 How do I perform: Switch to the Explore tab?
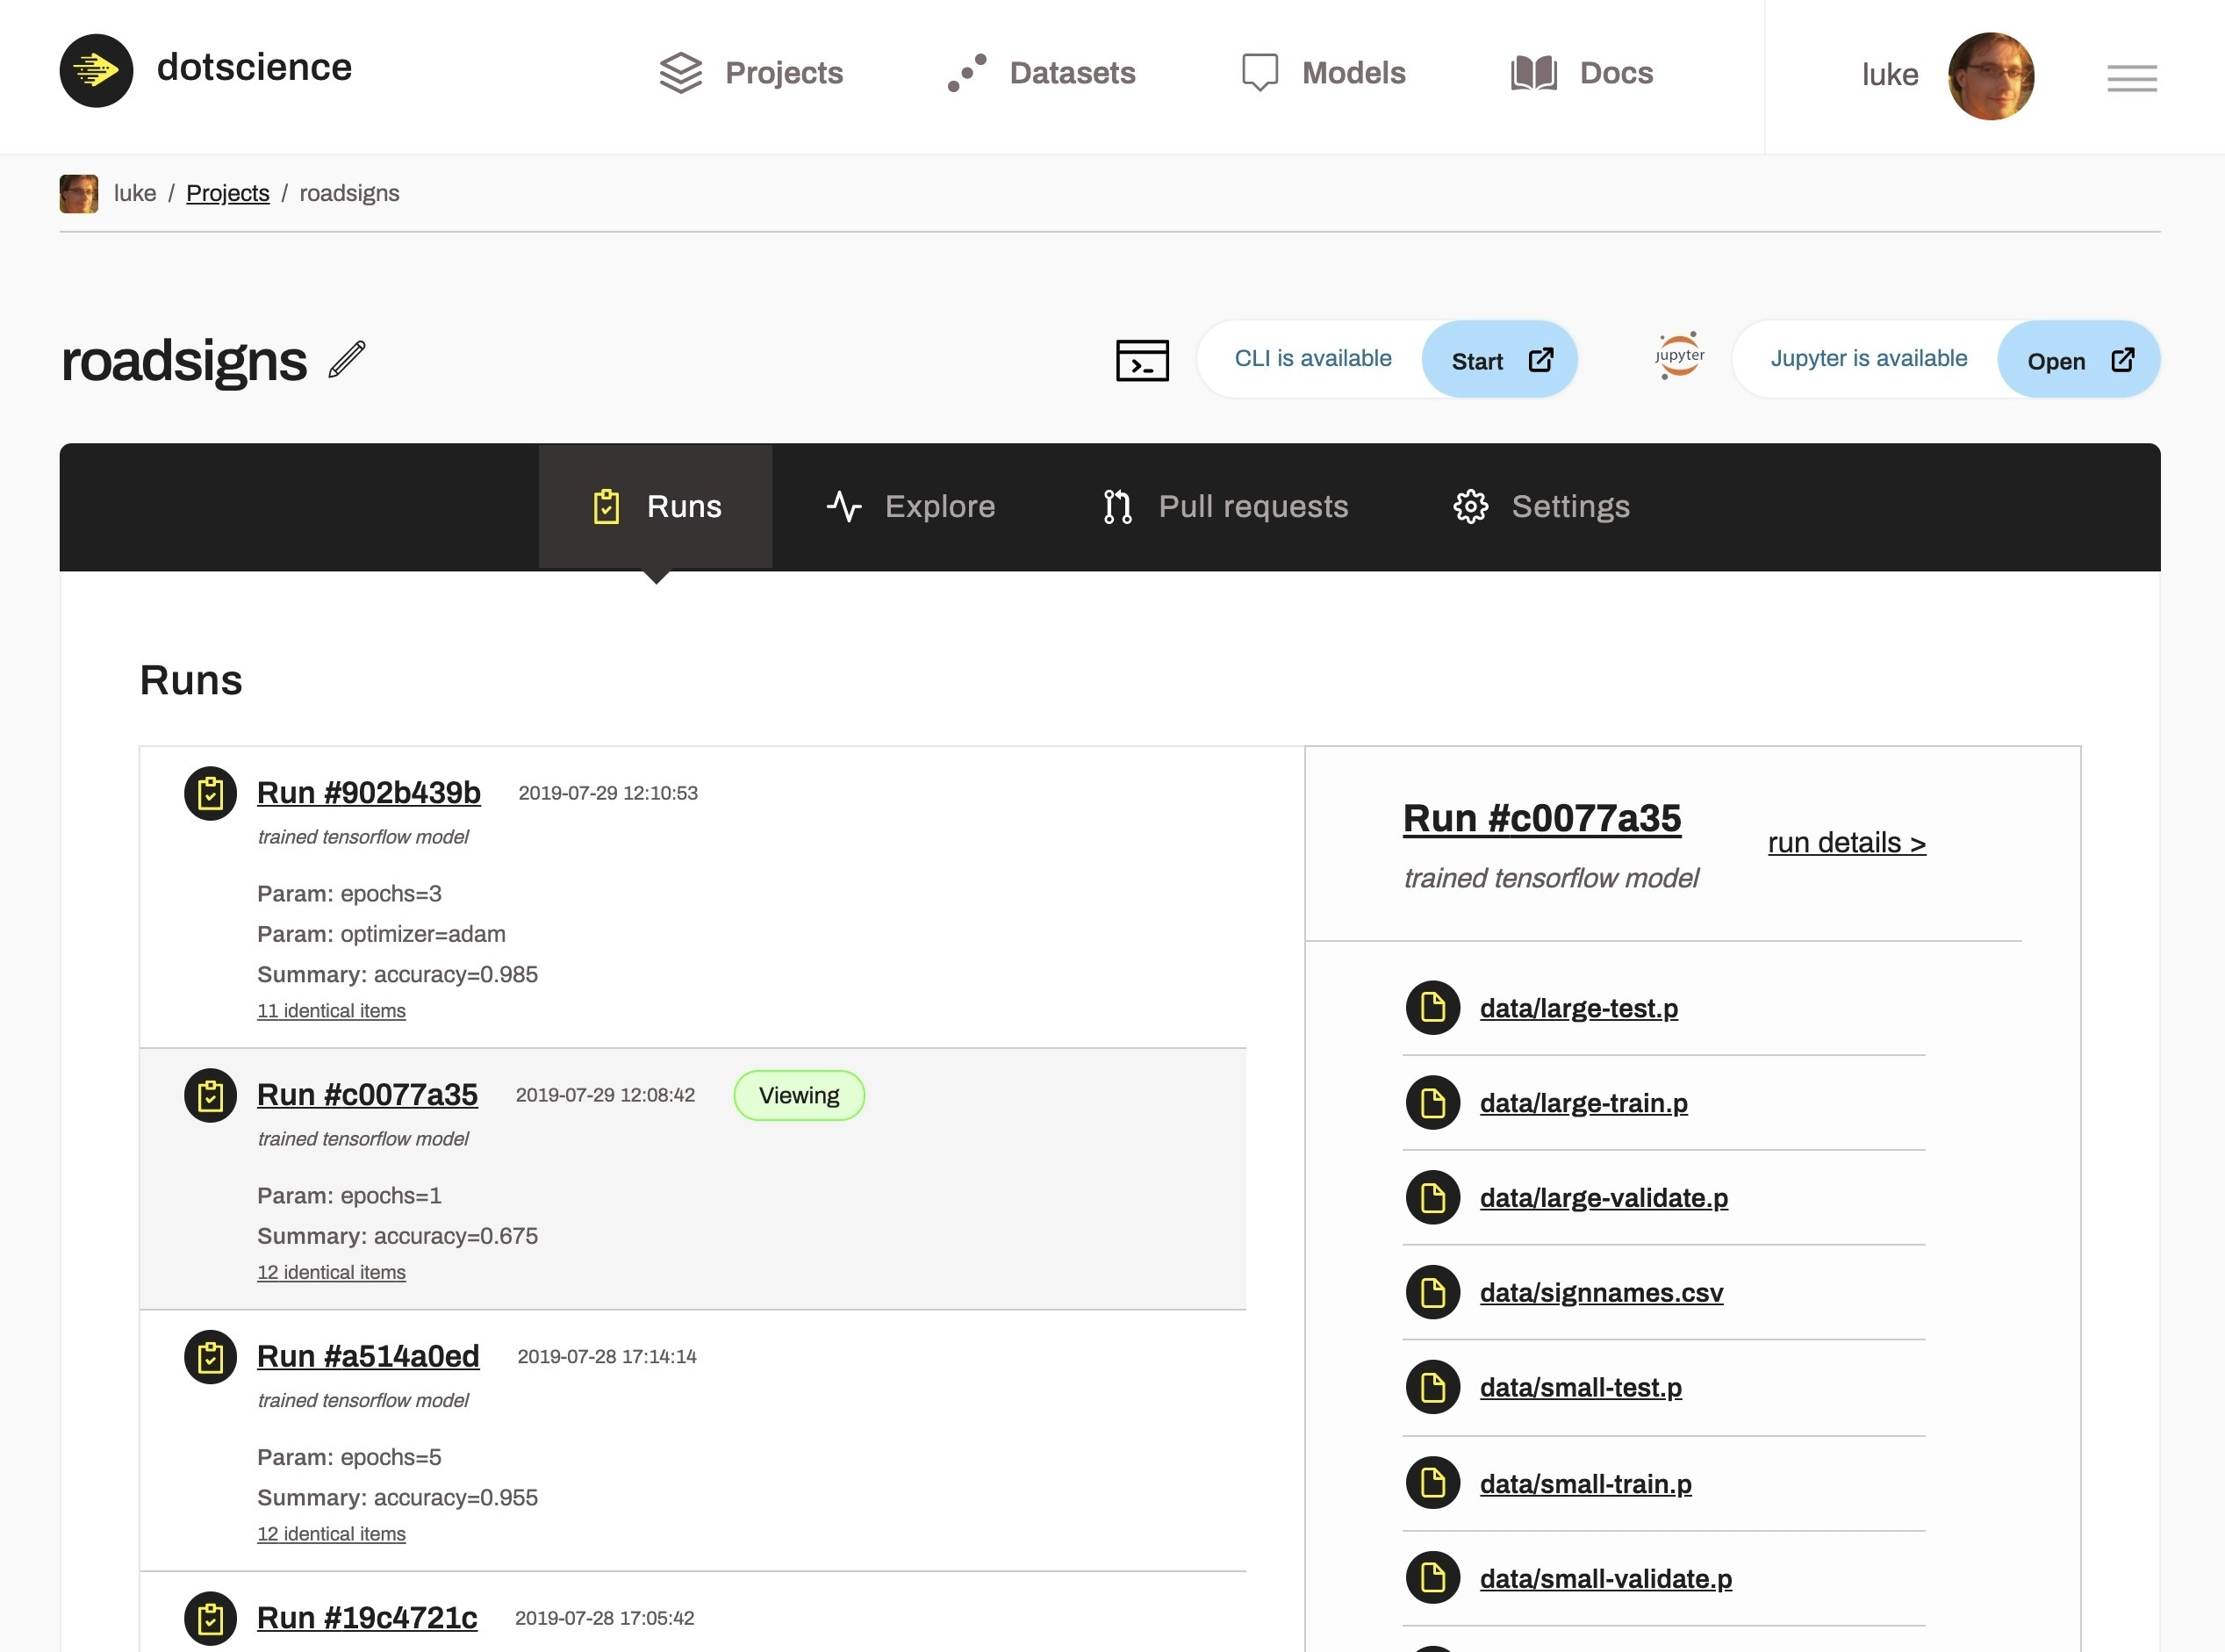click(910, 507)
